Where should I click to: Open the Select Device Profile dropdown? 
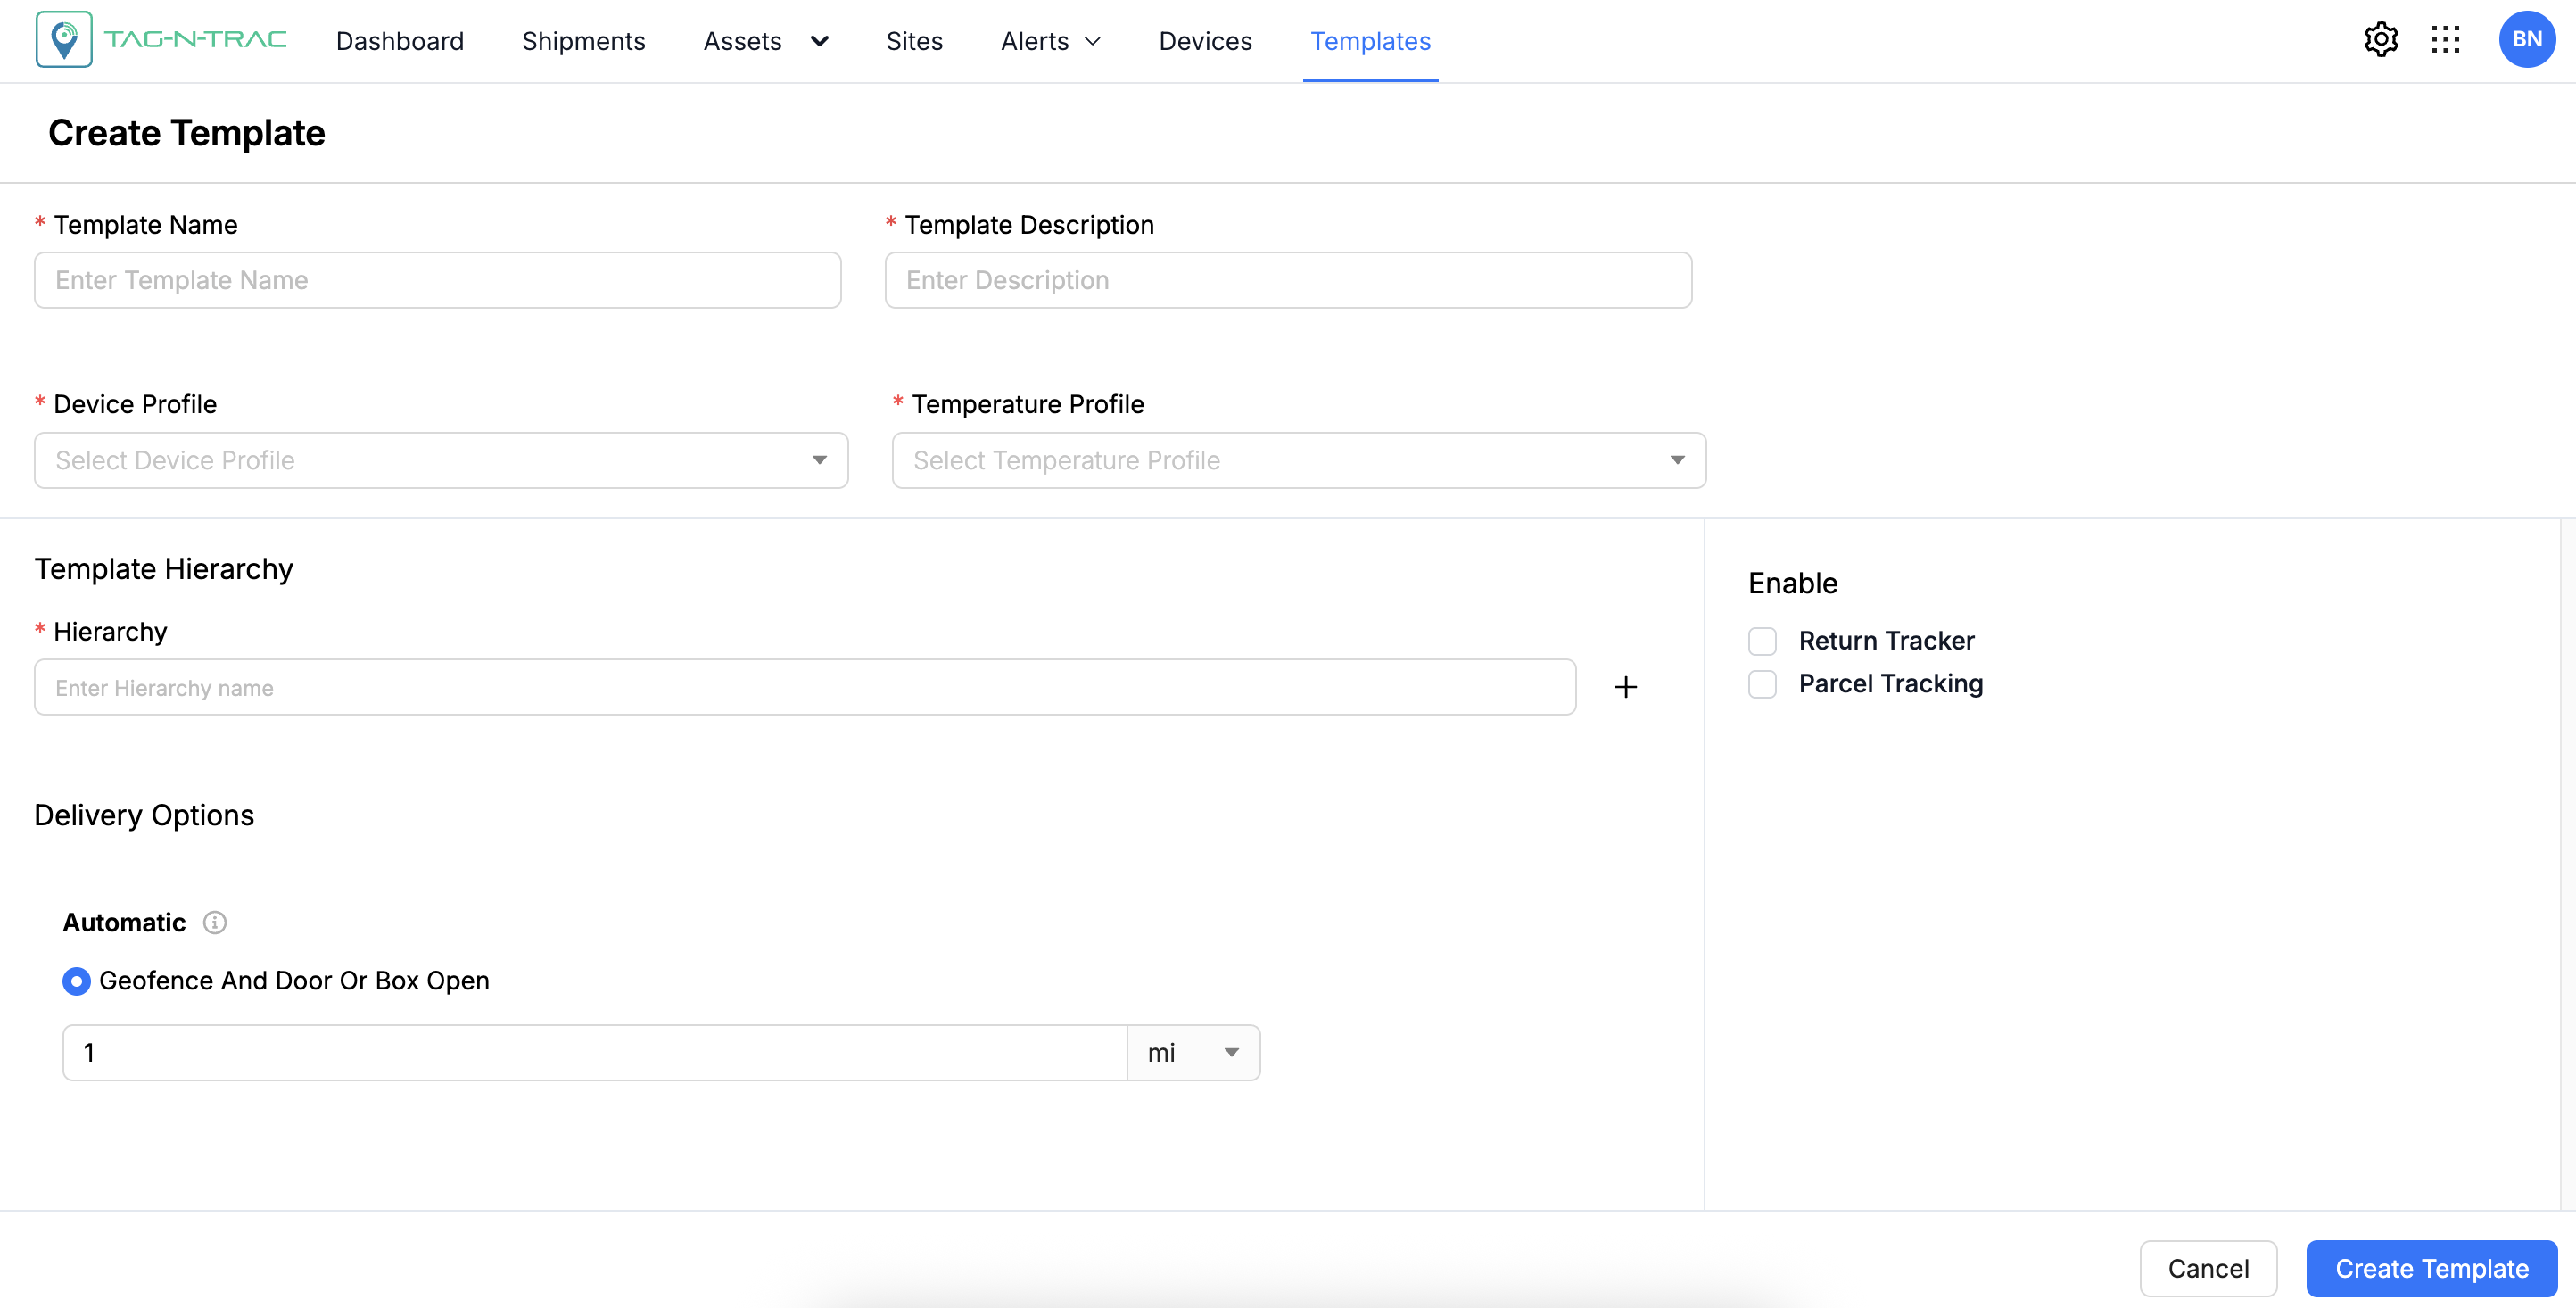[441, 460]
